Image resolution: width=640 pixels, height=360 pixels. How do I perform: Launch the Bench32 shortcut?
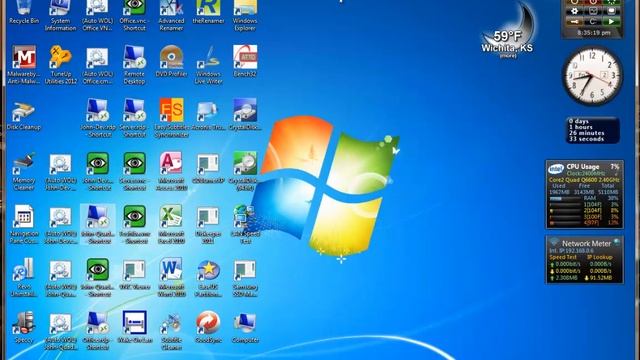tap(245, 61)
